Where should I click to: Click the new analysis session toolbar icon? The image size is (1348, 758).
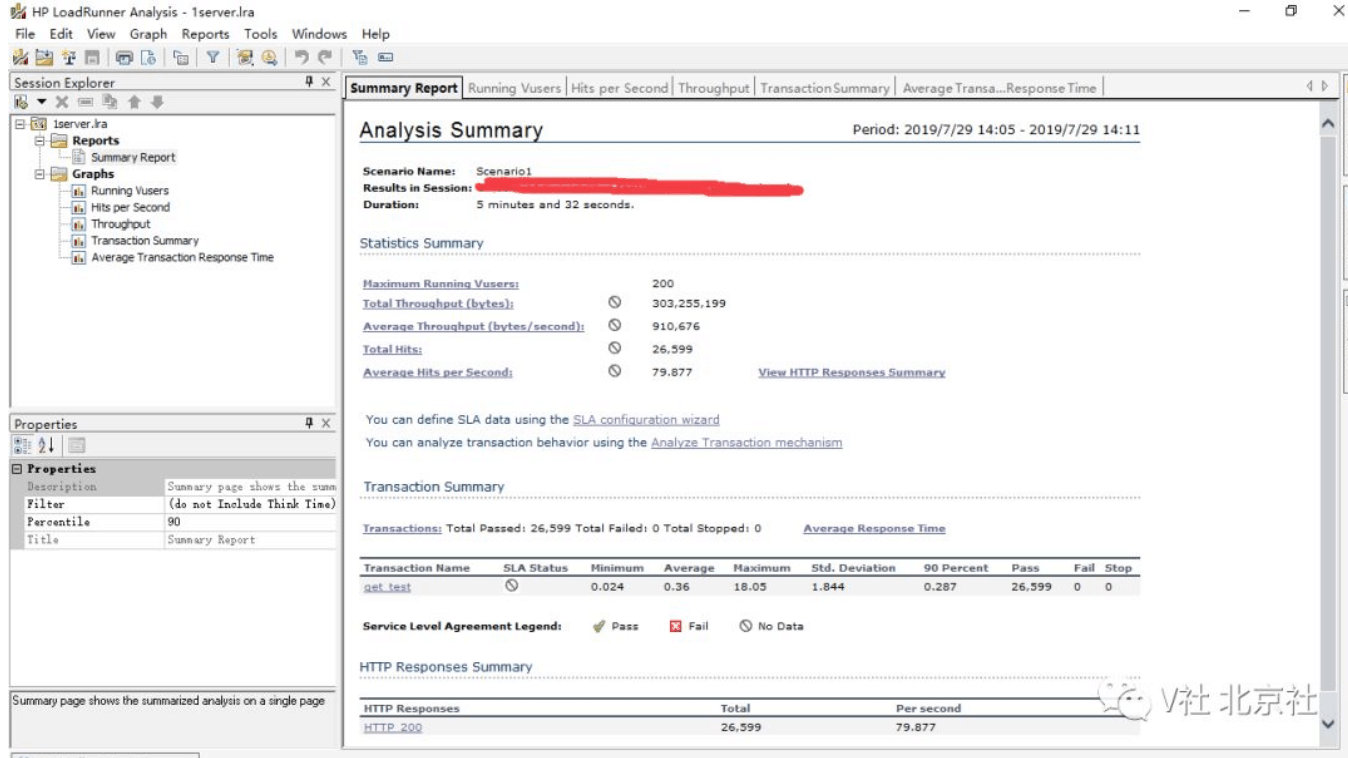coord(20,58)
